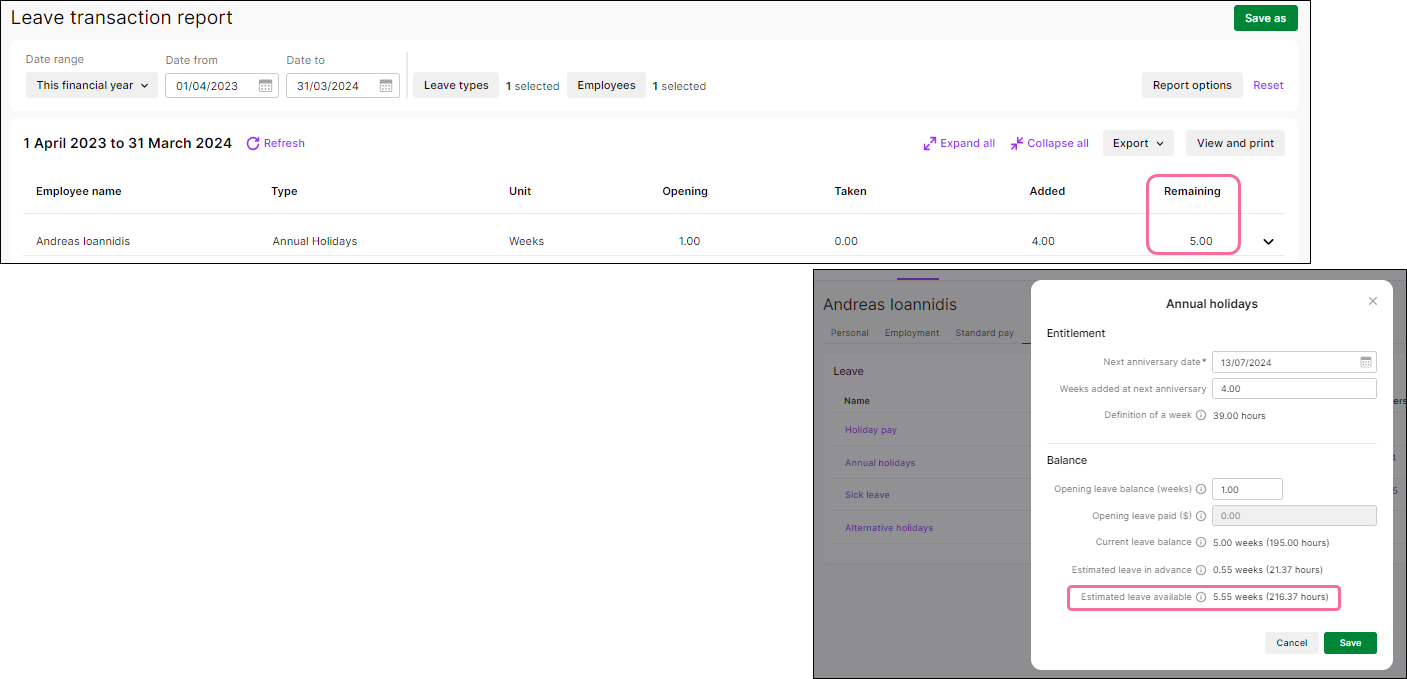Click View and print button

(x=1235, y=143)
